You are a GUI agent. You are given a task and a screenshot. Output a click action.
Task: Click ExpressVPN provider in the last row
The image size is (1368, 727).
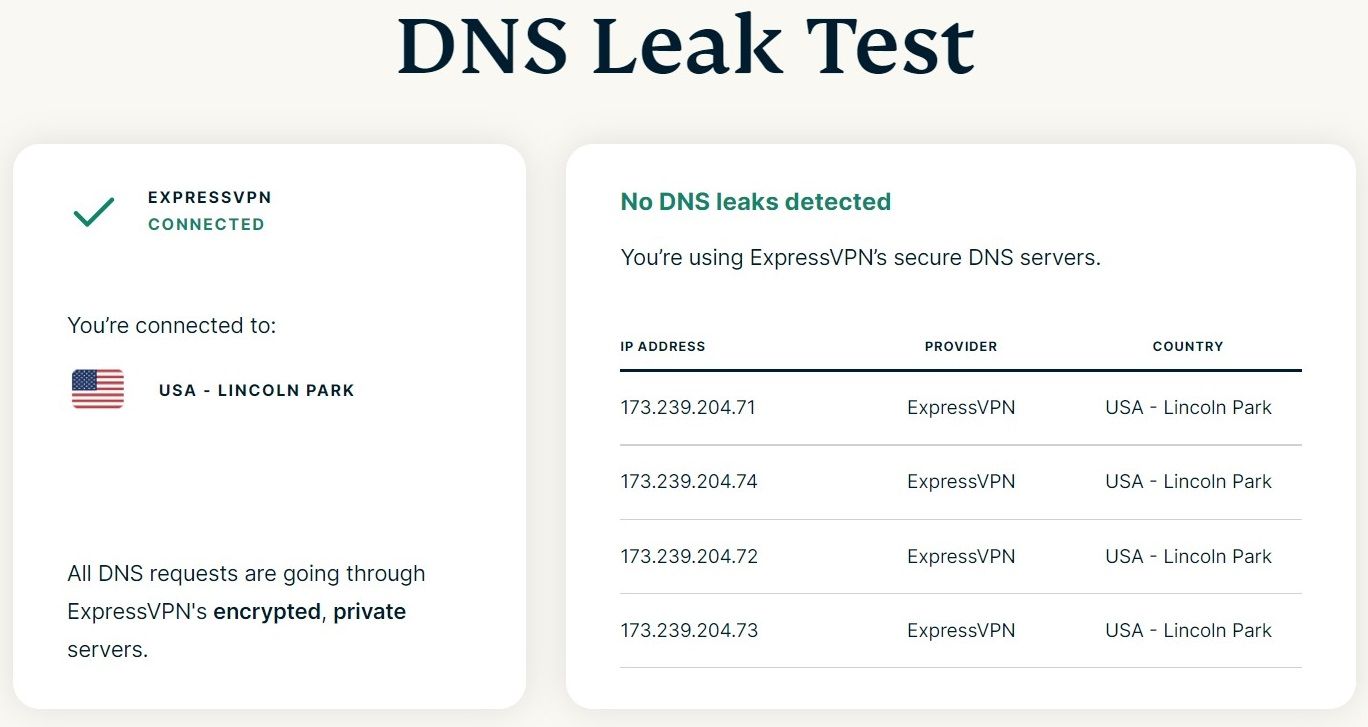coord(960,631)
